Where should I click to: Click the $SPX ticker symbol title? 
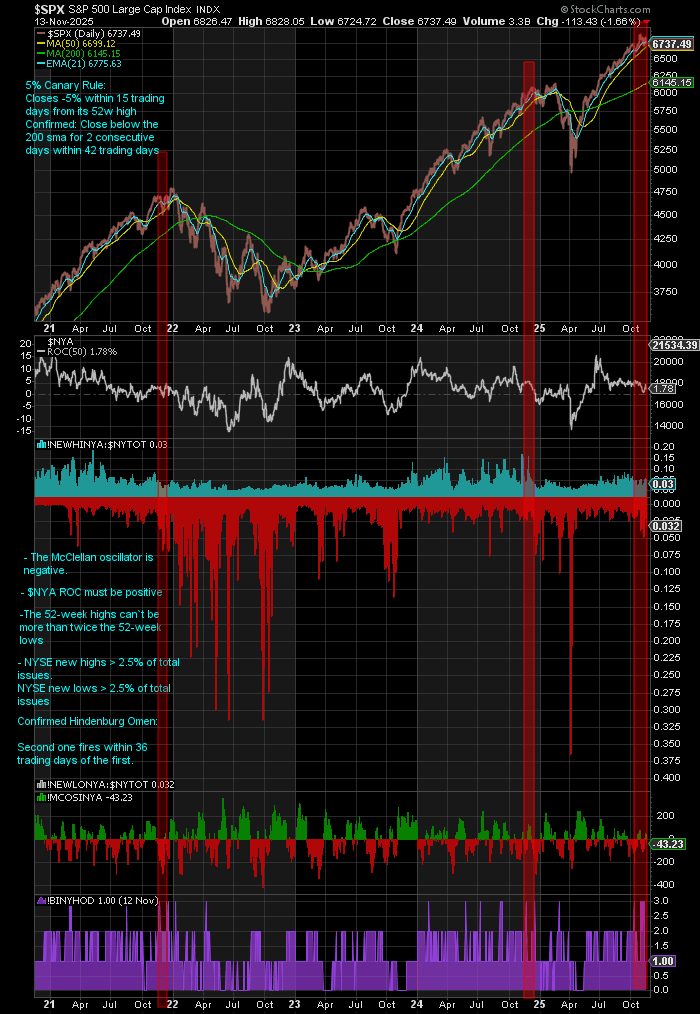(x=50, y=9)
